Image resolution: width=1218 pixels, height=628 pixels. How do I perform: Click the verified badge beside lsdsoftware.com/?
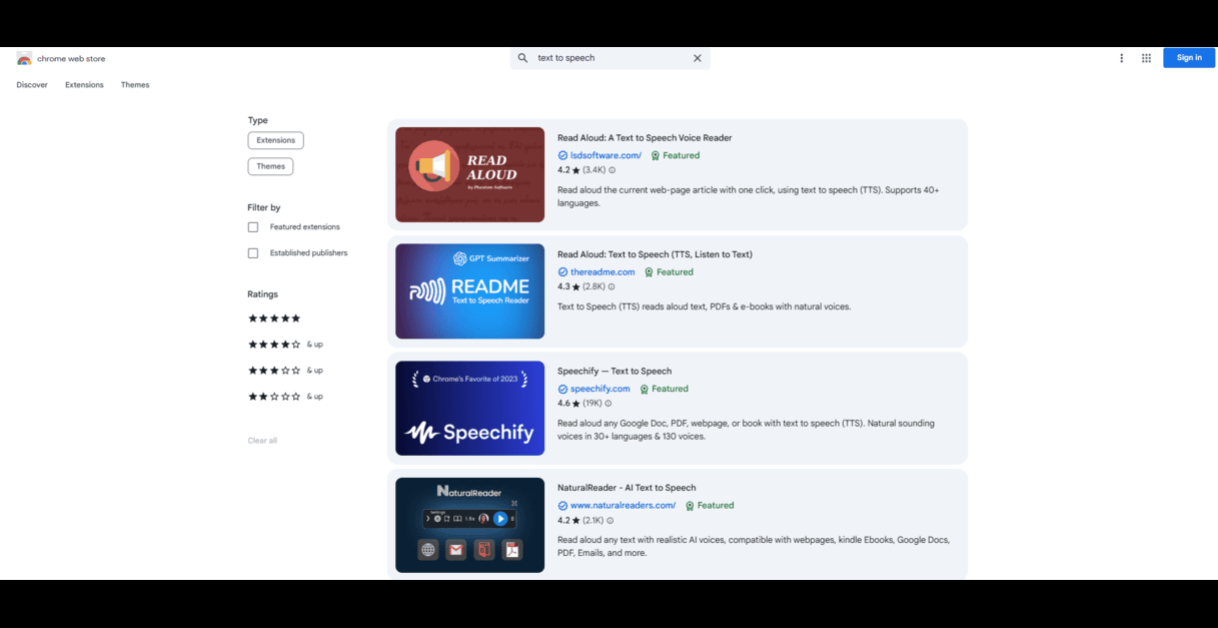(x=563, y=156)
